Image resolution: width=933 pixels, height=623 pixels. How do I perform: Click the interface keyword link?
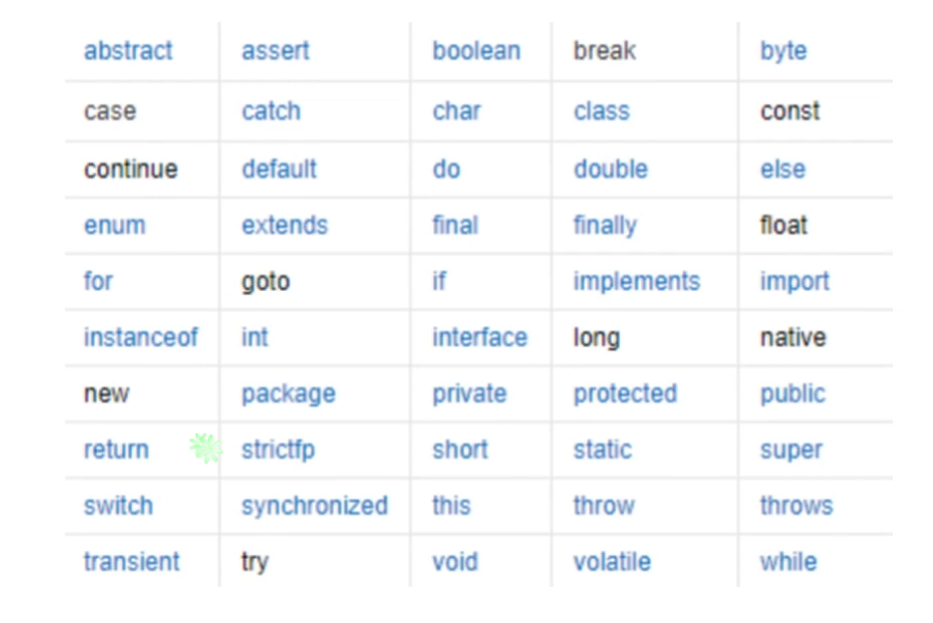tap(480, 337)
